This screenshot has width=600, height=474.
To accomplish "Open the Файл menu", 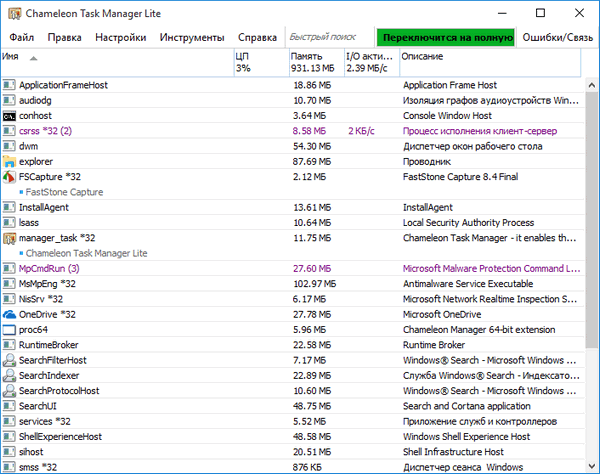I will pos(21,37).
